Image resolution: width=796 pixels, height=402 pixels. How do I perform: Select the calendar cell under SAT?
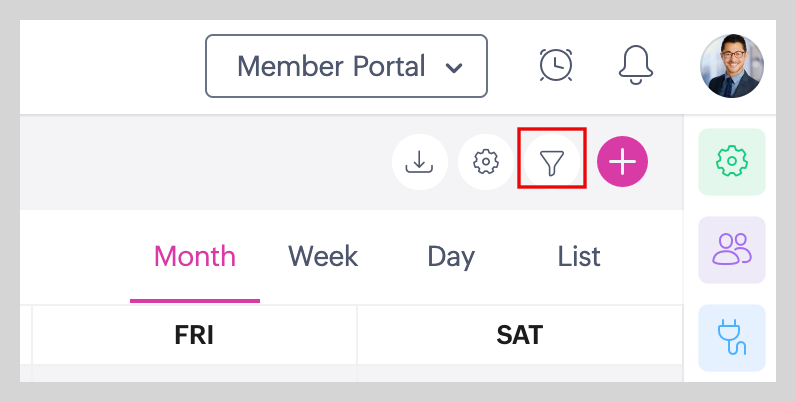click(x=519, y=373)
